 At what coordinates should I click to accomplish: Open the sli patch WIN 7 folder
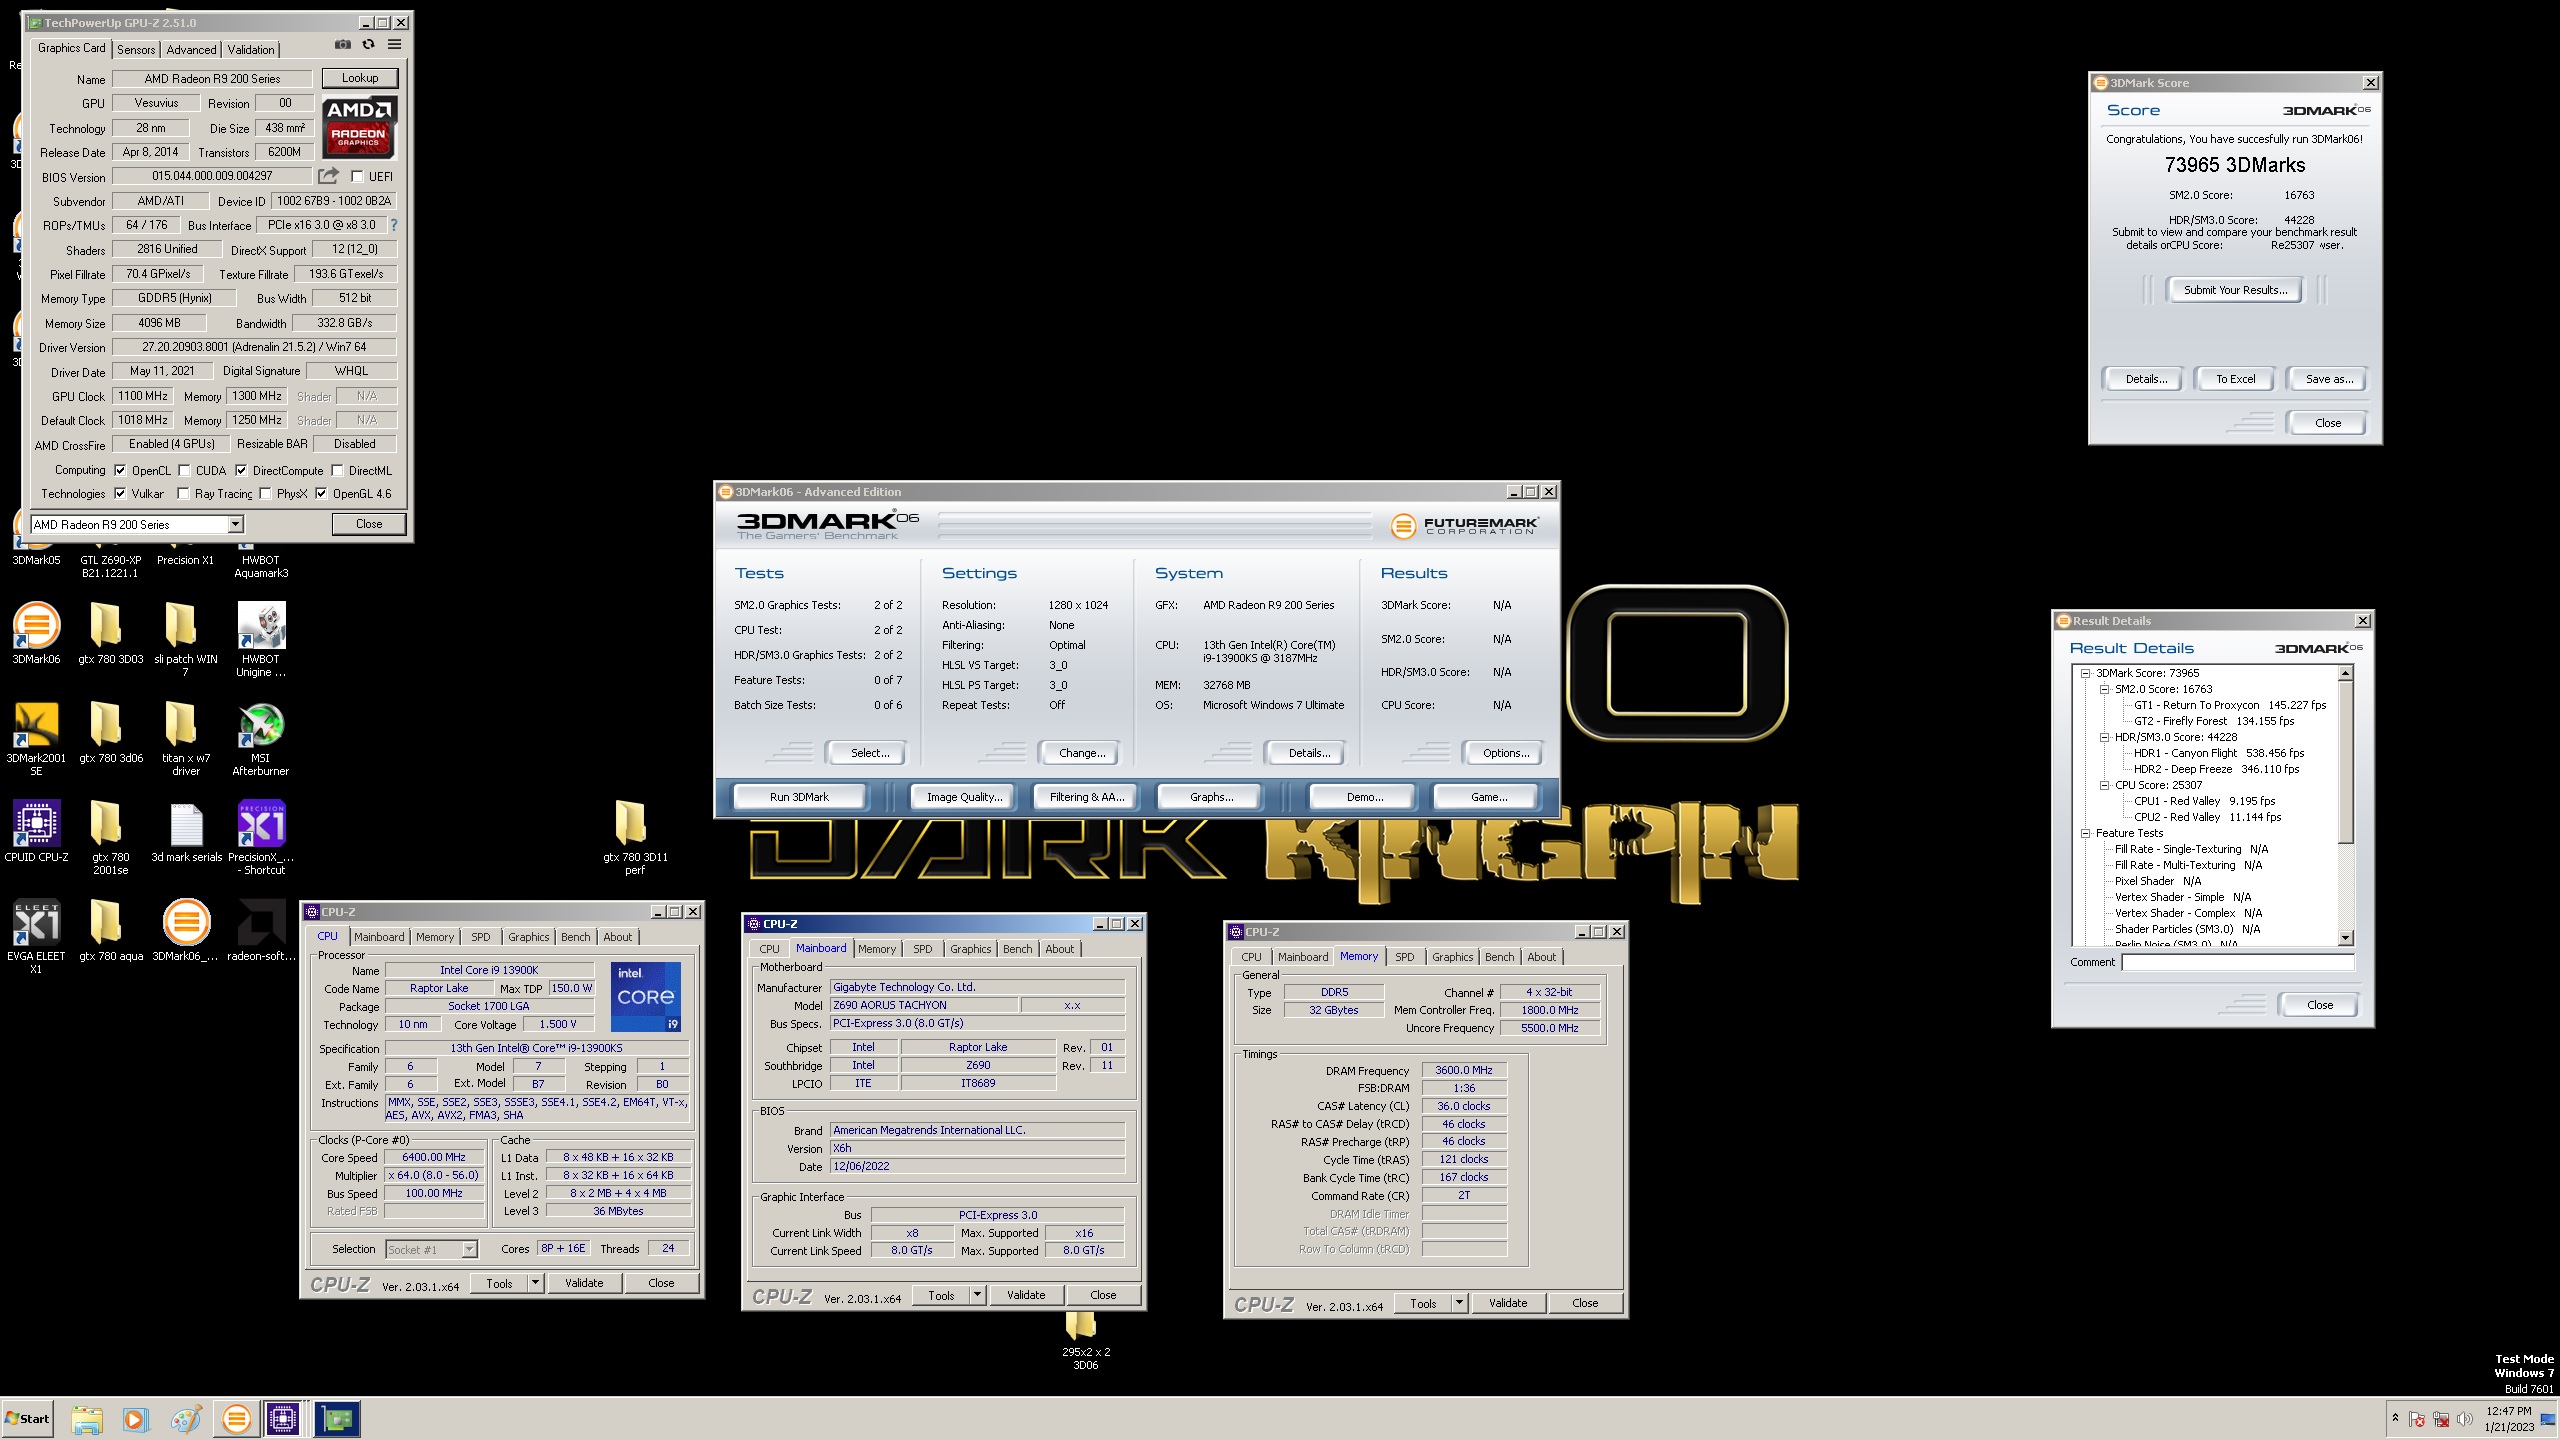coord(186,639)
